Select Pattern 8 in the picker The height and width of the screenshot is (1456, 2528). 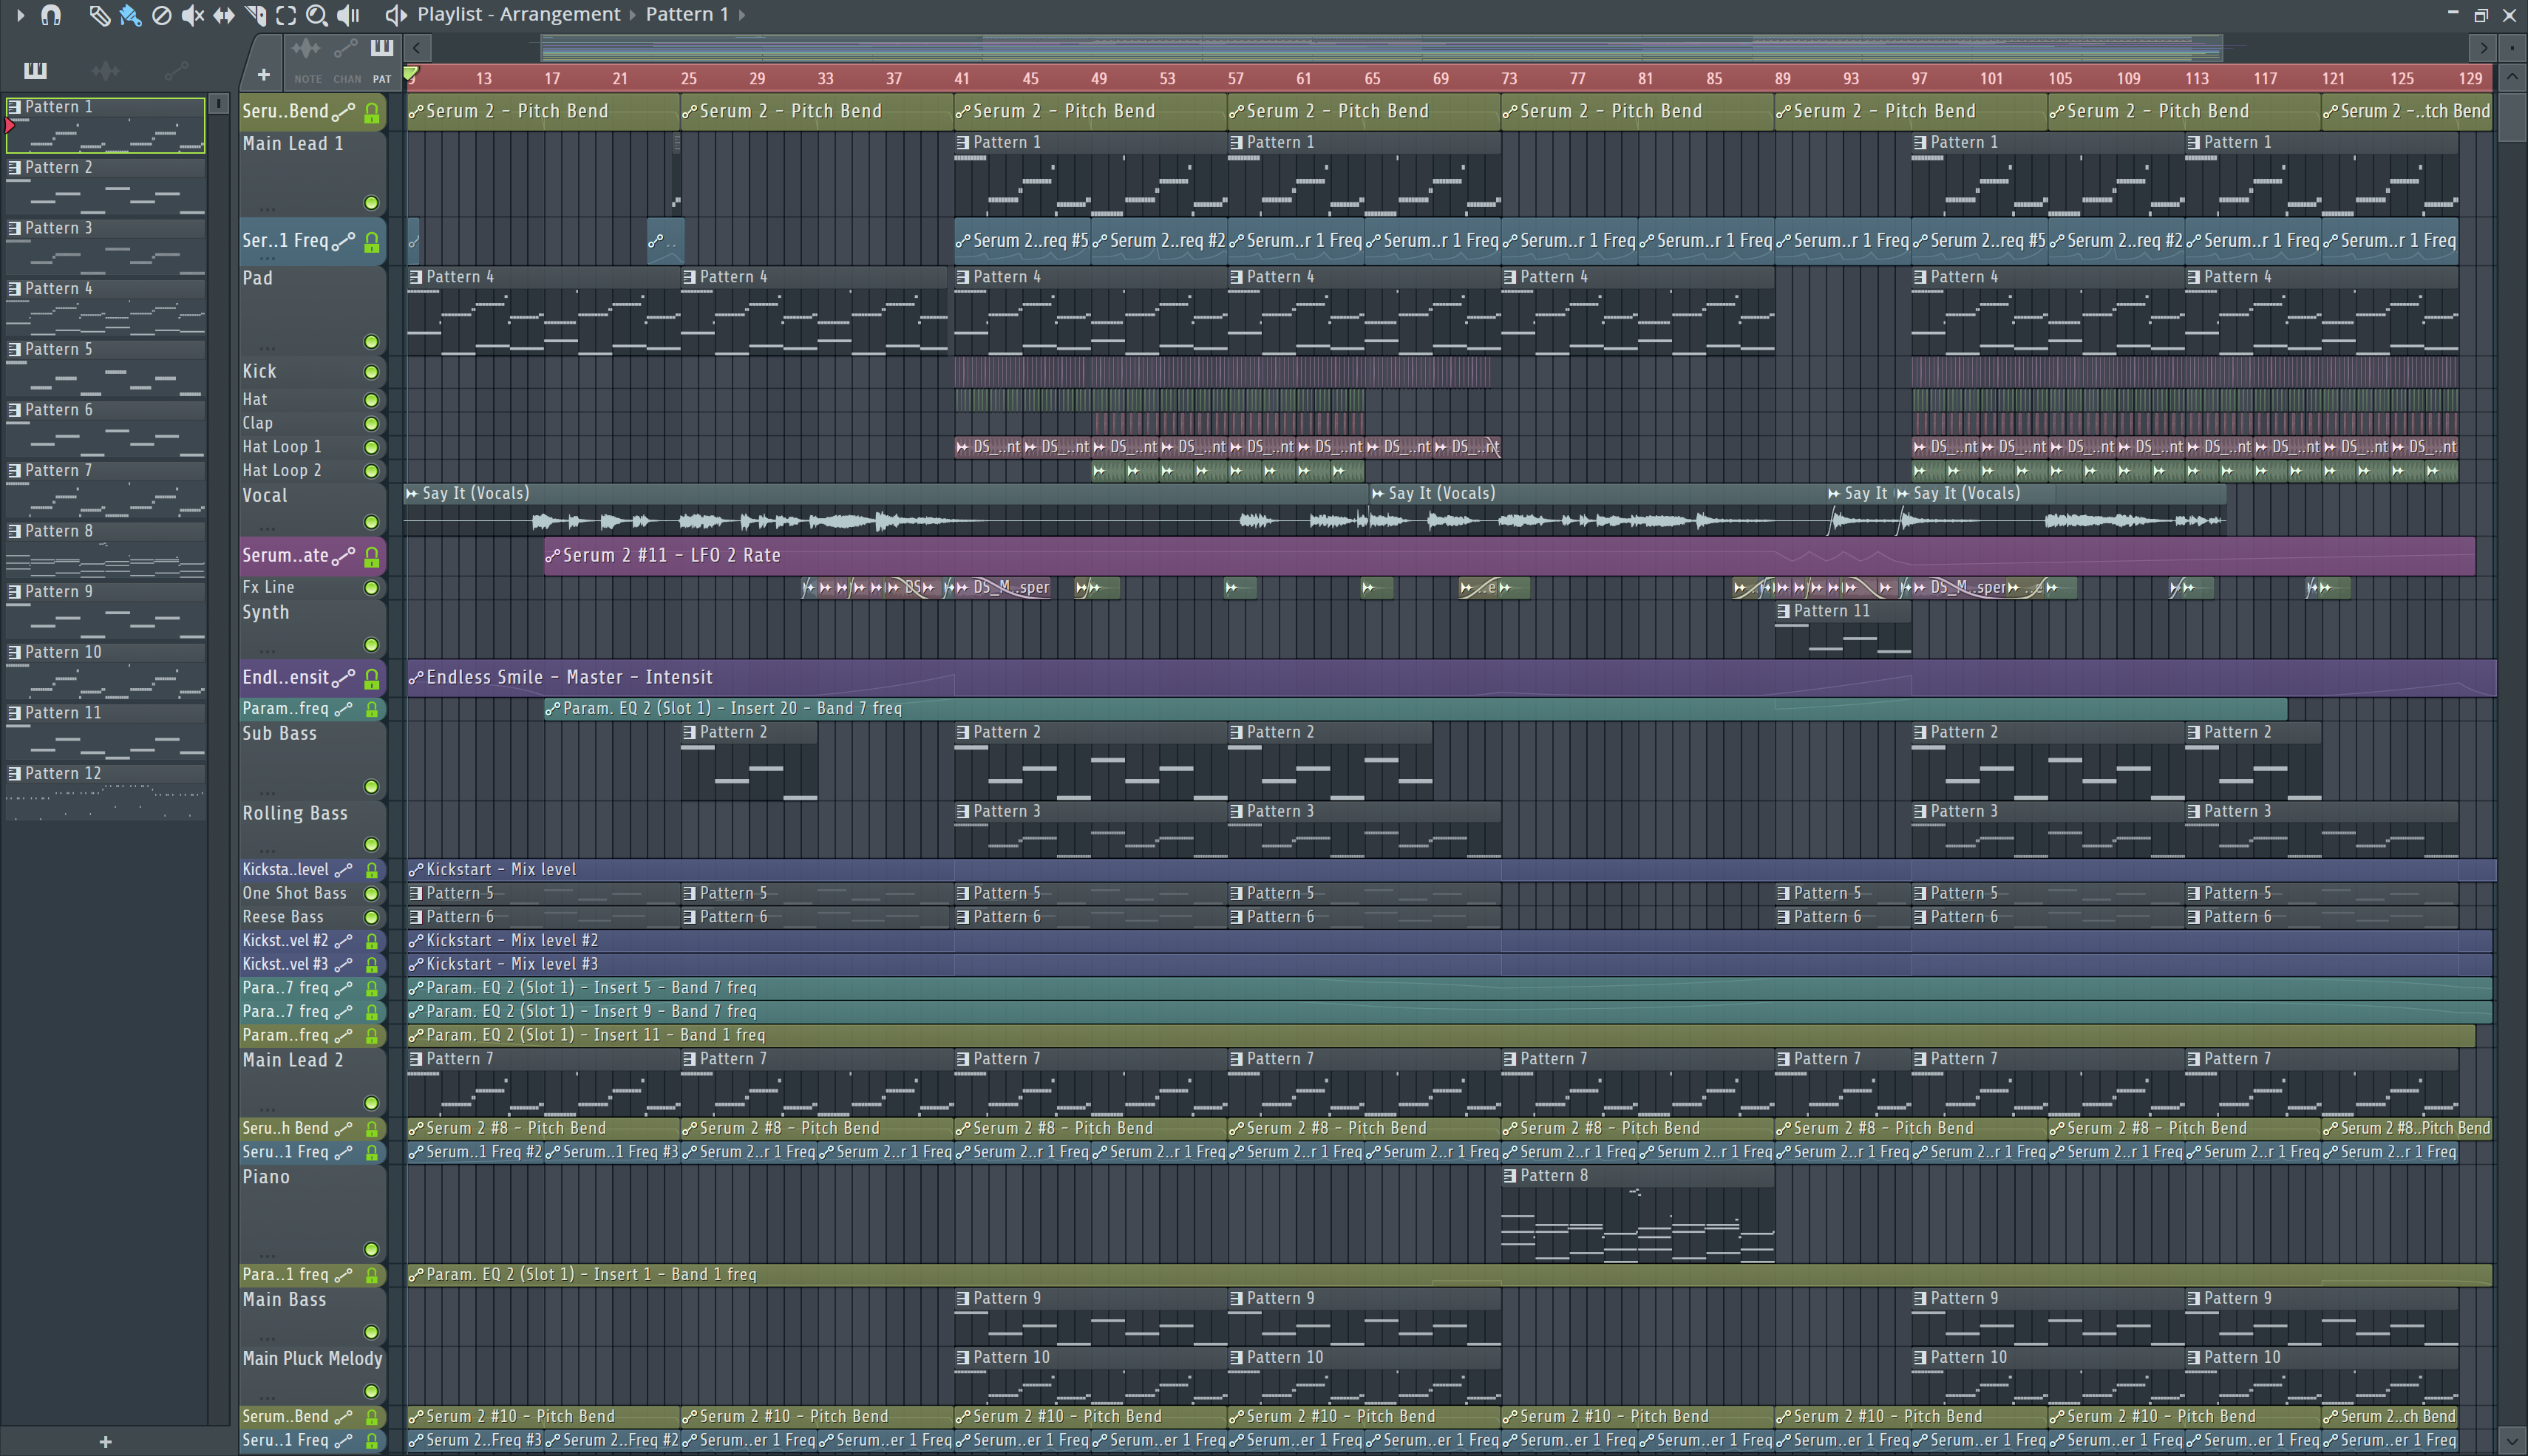(x=105, y=550)
